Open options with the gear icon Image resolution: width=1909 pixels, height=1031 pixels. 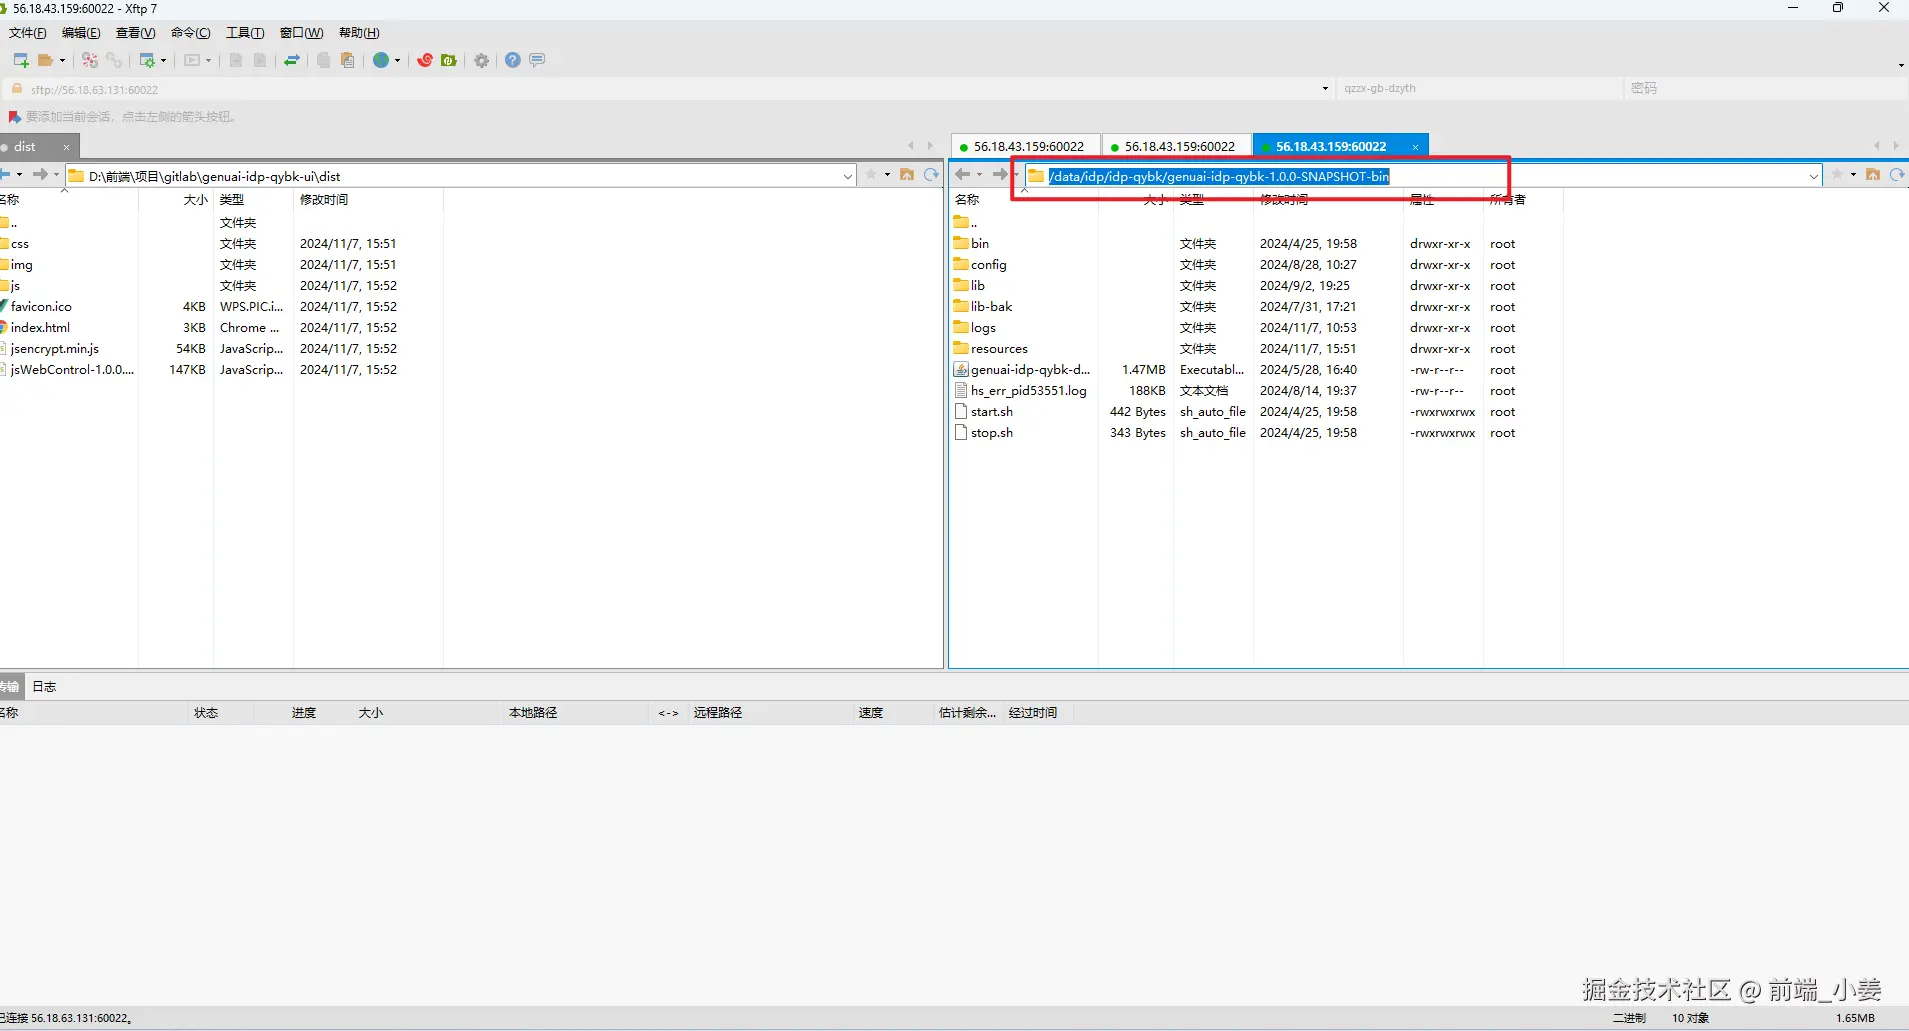(482, 60)
